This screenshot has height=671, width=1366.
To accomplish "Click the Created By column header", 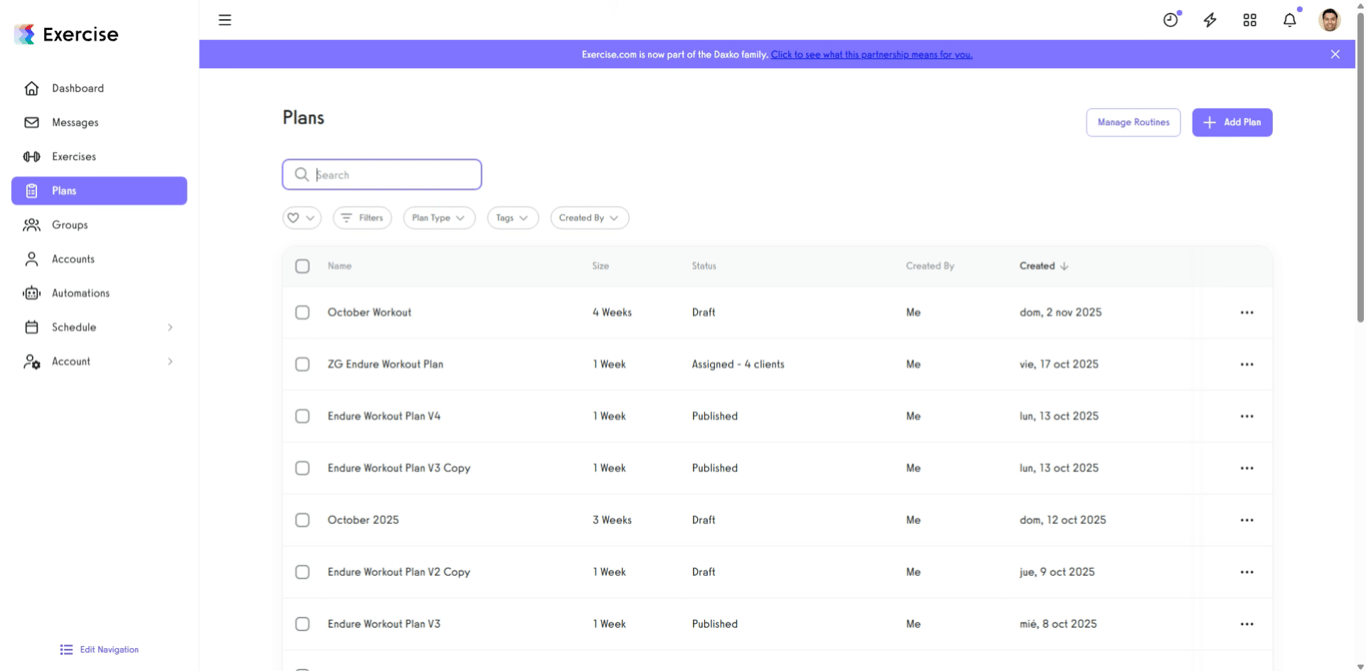I will [930, 266].
